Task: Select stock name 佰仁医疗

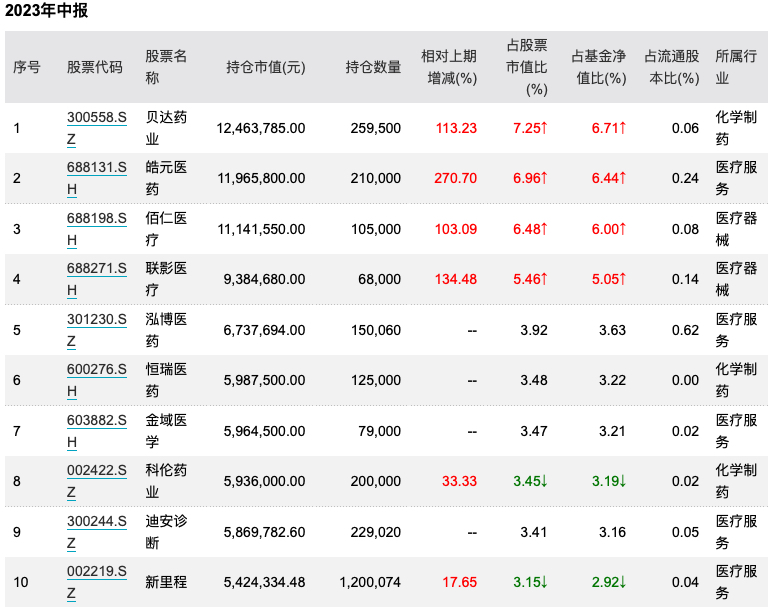Action: (166, 229)
